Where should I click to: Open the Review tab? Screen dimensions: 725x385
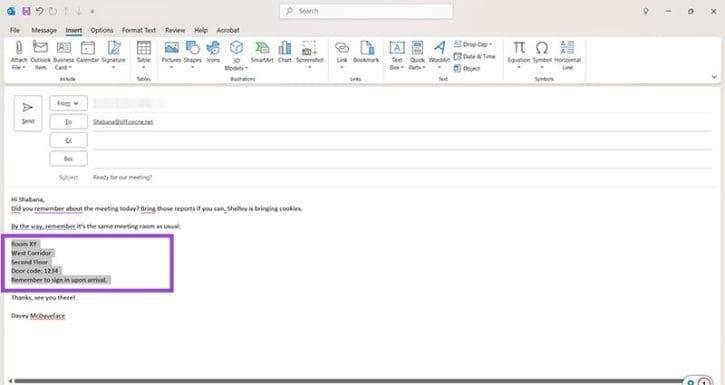[175, 30]
